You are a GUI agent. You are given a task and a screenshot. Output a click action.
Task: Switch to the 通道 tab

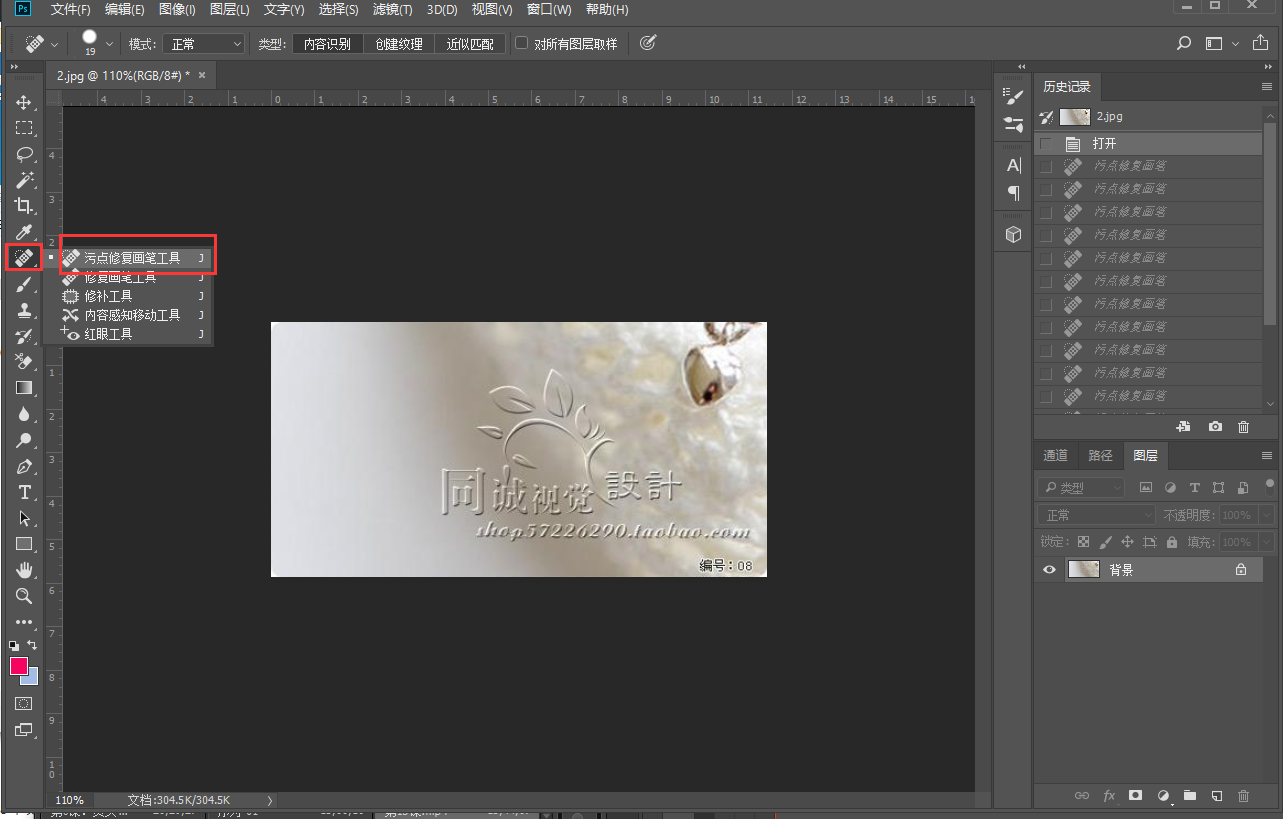[x=1056, y=456]
